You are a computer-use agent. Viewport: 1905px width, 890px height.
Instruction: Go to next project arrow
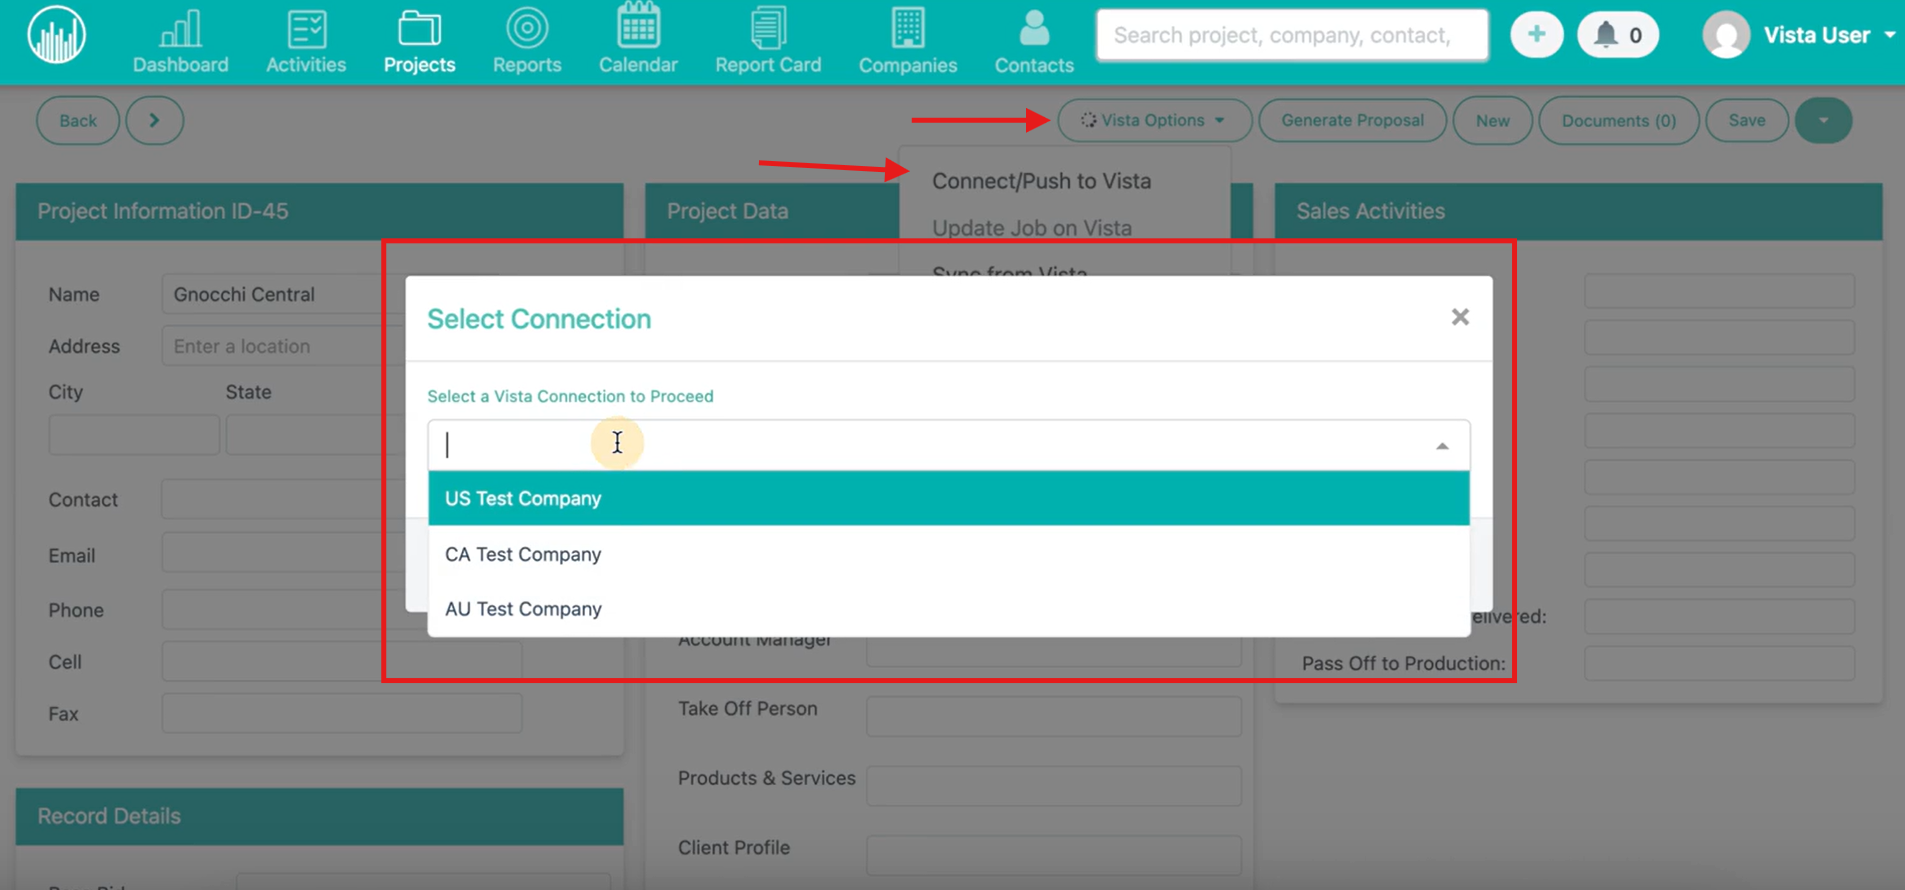coord(154,121)
